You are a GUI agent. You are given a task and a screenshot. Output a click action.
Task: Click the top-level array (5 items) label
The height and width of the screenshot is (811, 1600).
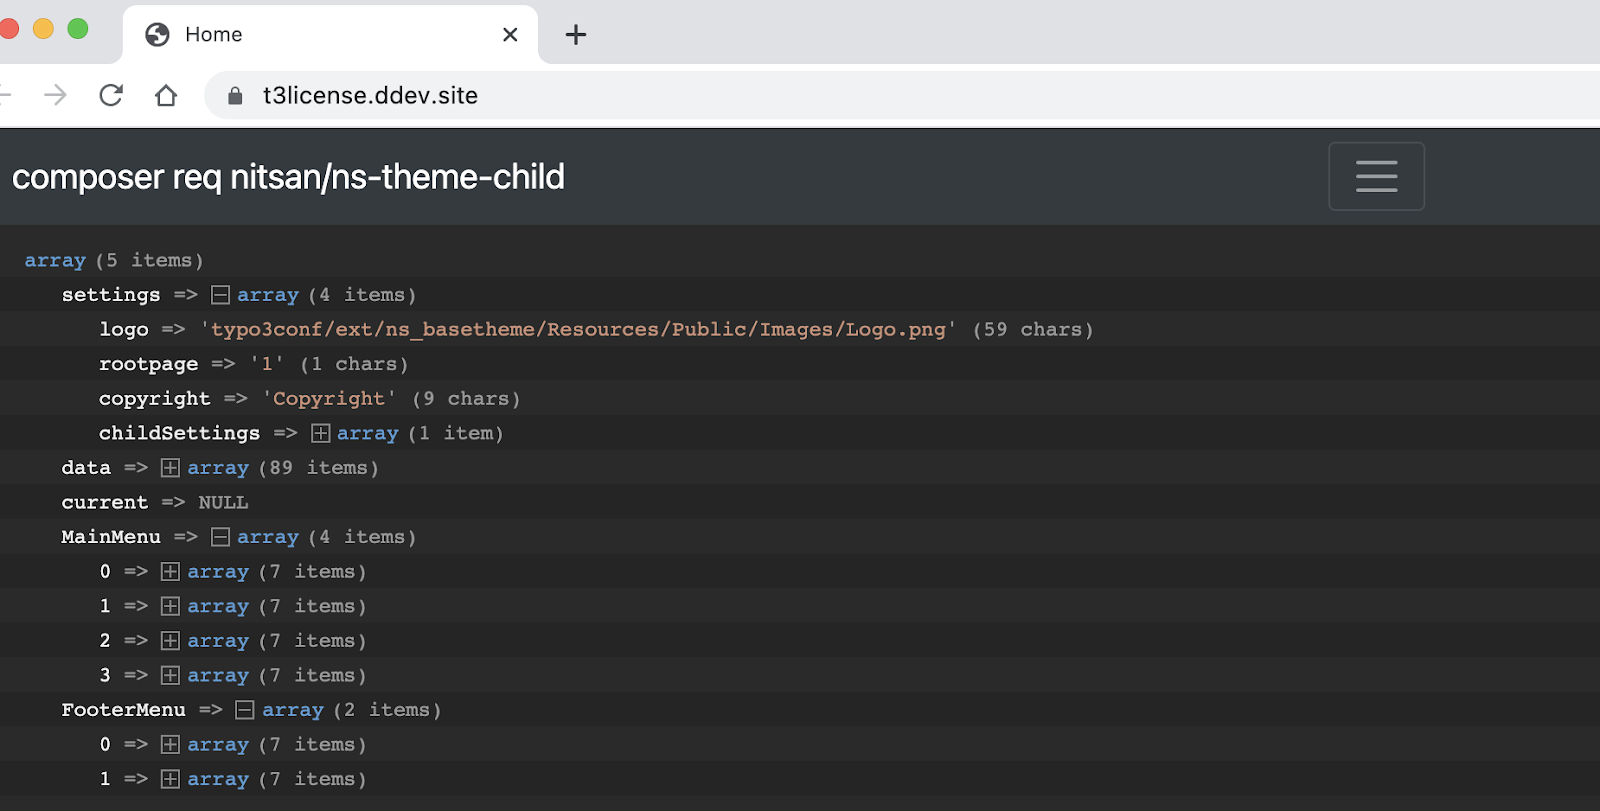click(x=114, y=260)
